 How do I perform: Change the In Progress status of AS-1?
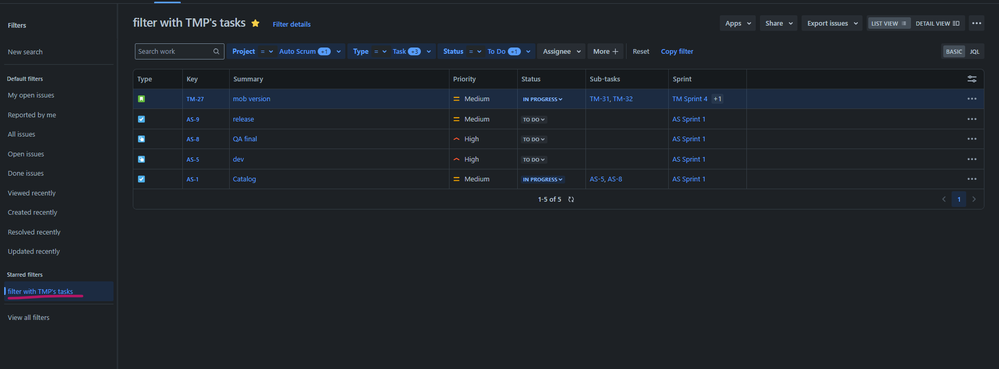(543, 180)
